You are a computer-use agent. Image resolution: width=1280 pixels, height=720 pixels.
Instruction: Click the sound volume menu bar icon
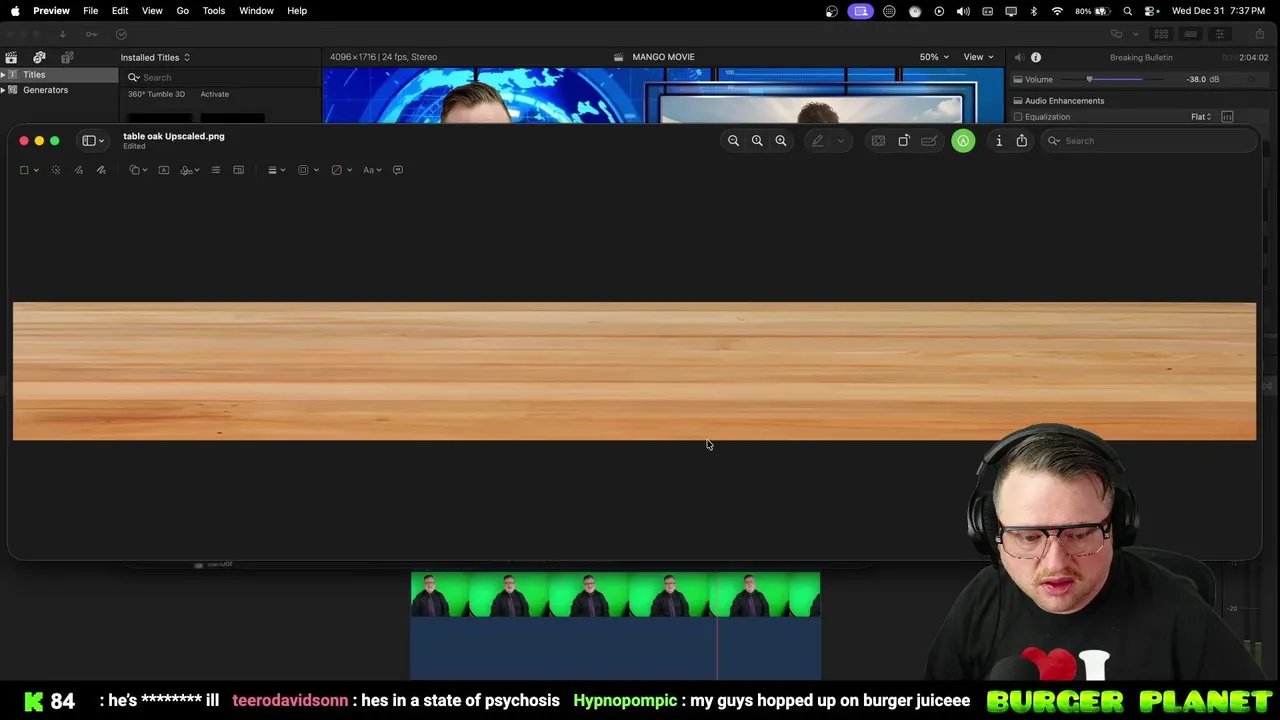coord(962,11)
